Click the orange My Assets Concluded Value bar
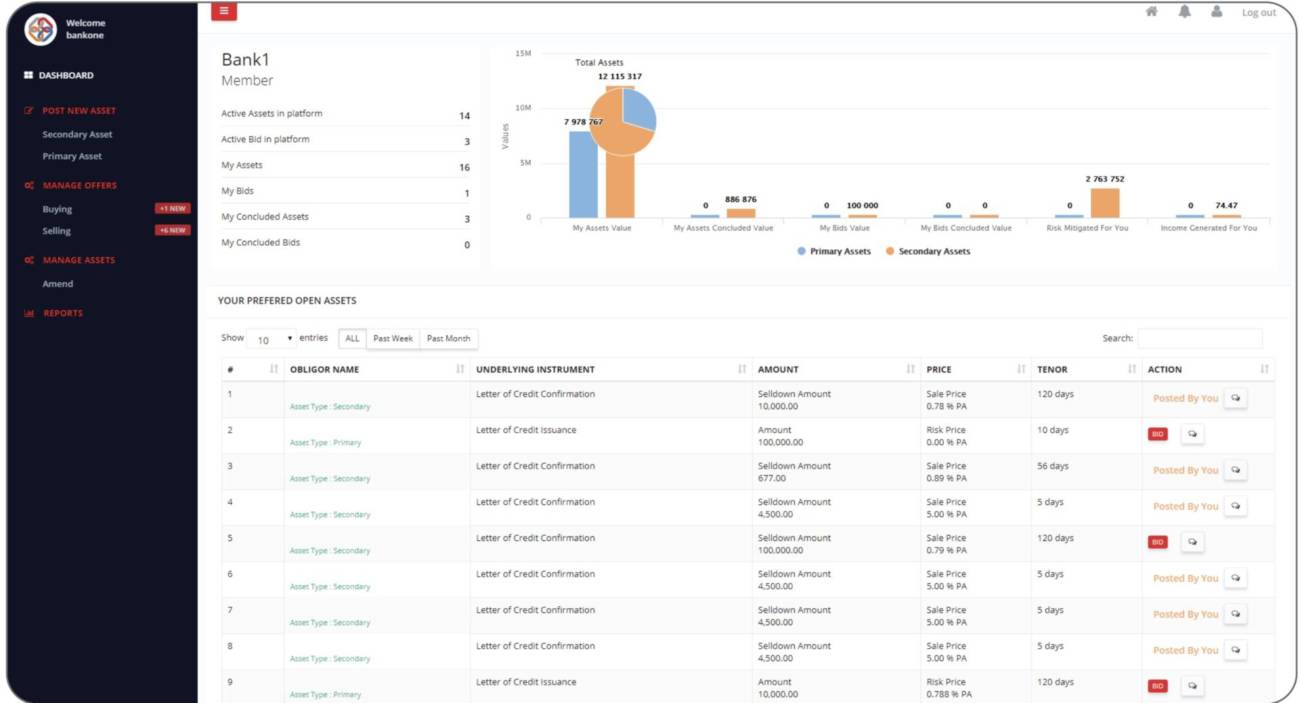1300x703 pixels. [741, 212]
